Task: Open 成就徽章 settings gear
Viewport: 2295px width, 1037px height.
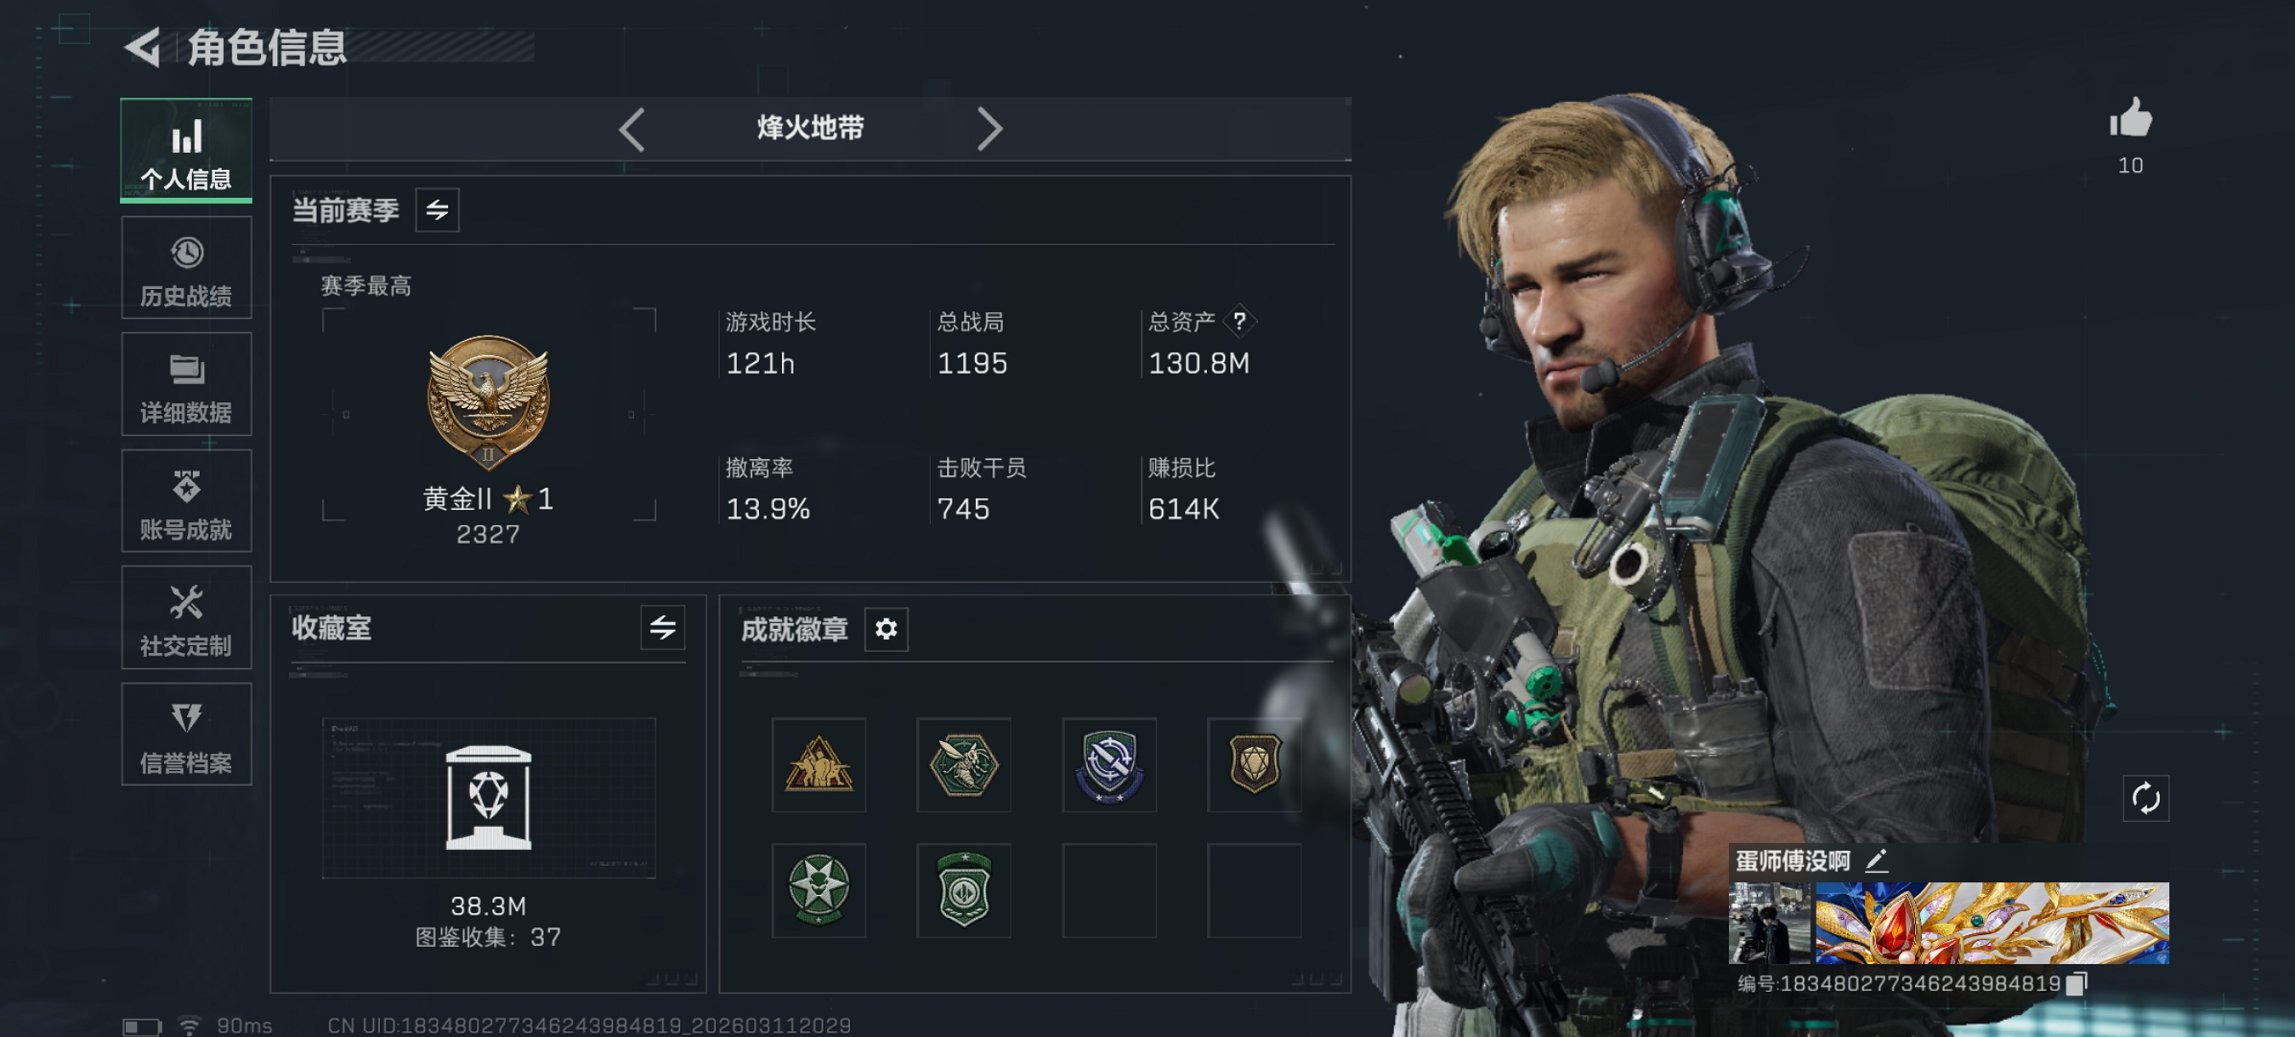Action: [x=886, y=629]
